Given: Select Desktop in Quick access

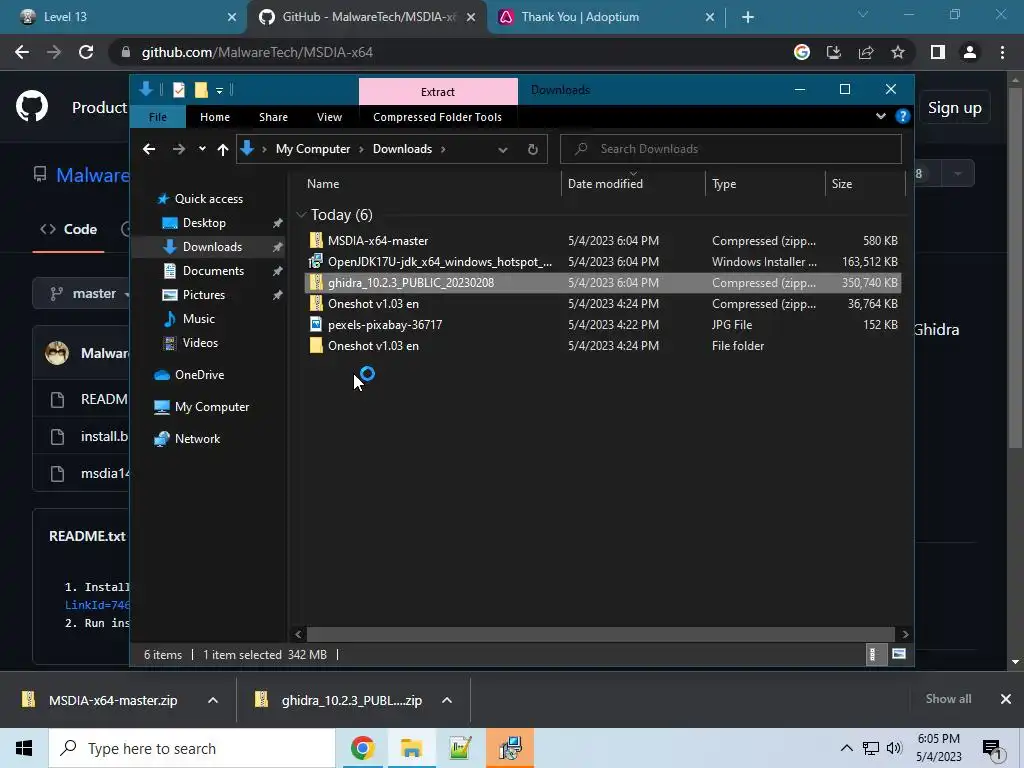Looking at the screenshot, I should tap(204, 223).
